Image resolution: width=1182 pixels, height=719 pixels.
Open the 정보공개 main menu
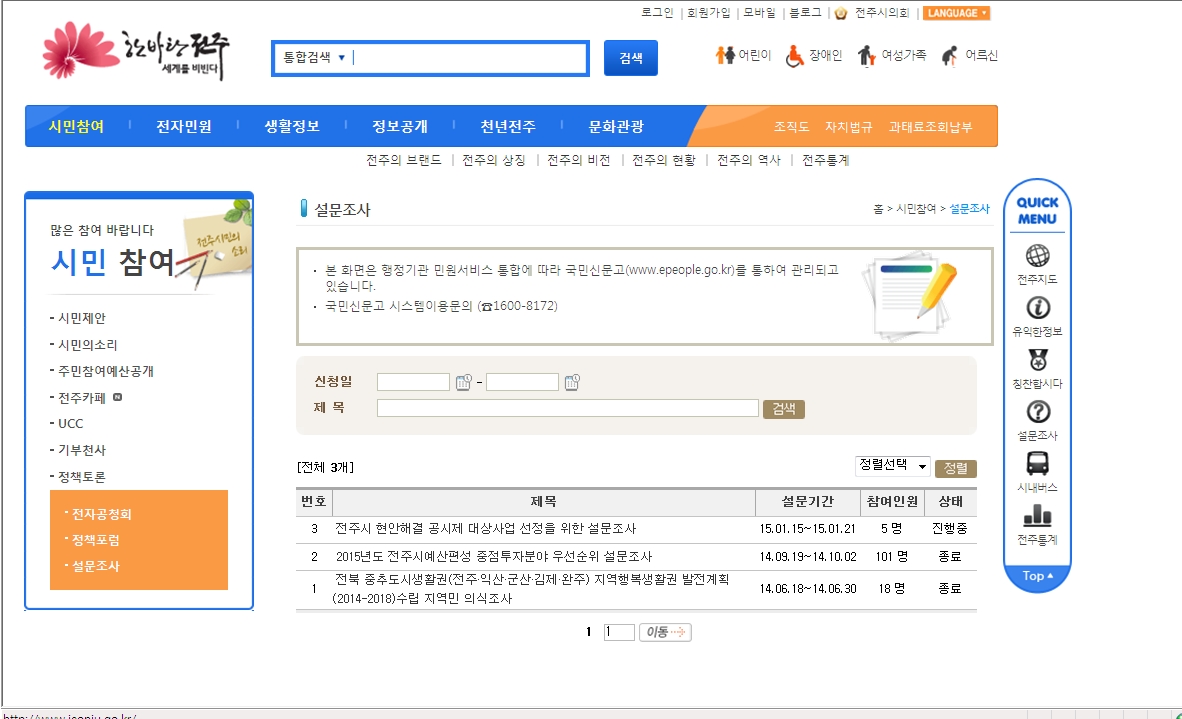tap(400, 127)
